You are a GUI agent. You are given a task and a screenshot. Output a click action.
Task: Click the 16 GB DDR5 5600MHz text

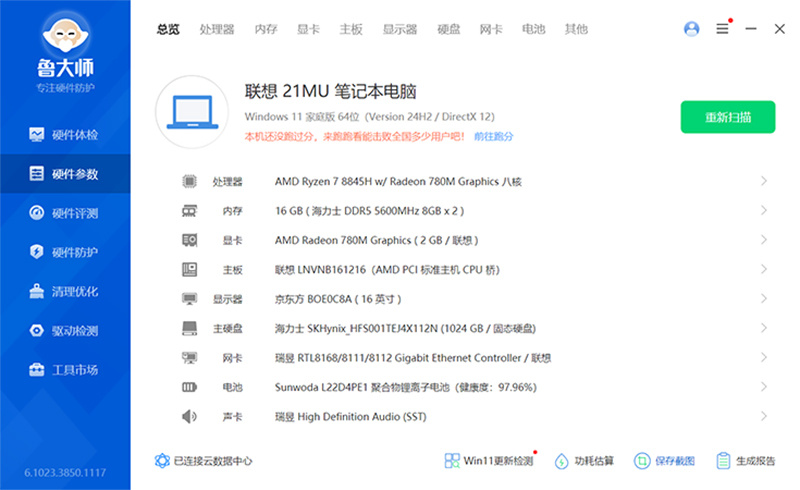point(369,211)
